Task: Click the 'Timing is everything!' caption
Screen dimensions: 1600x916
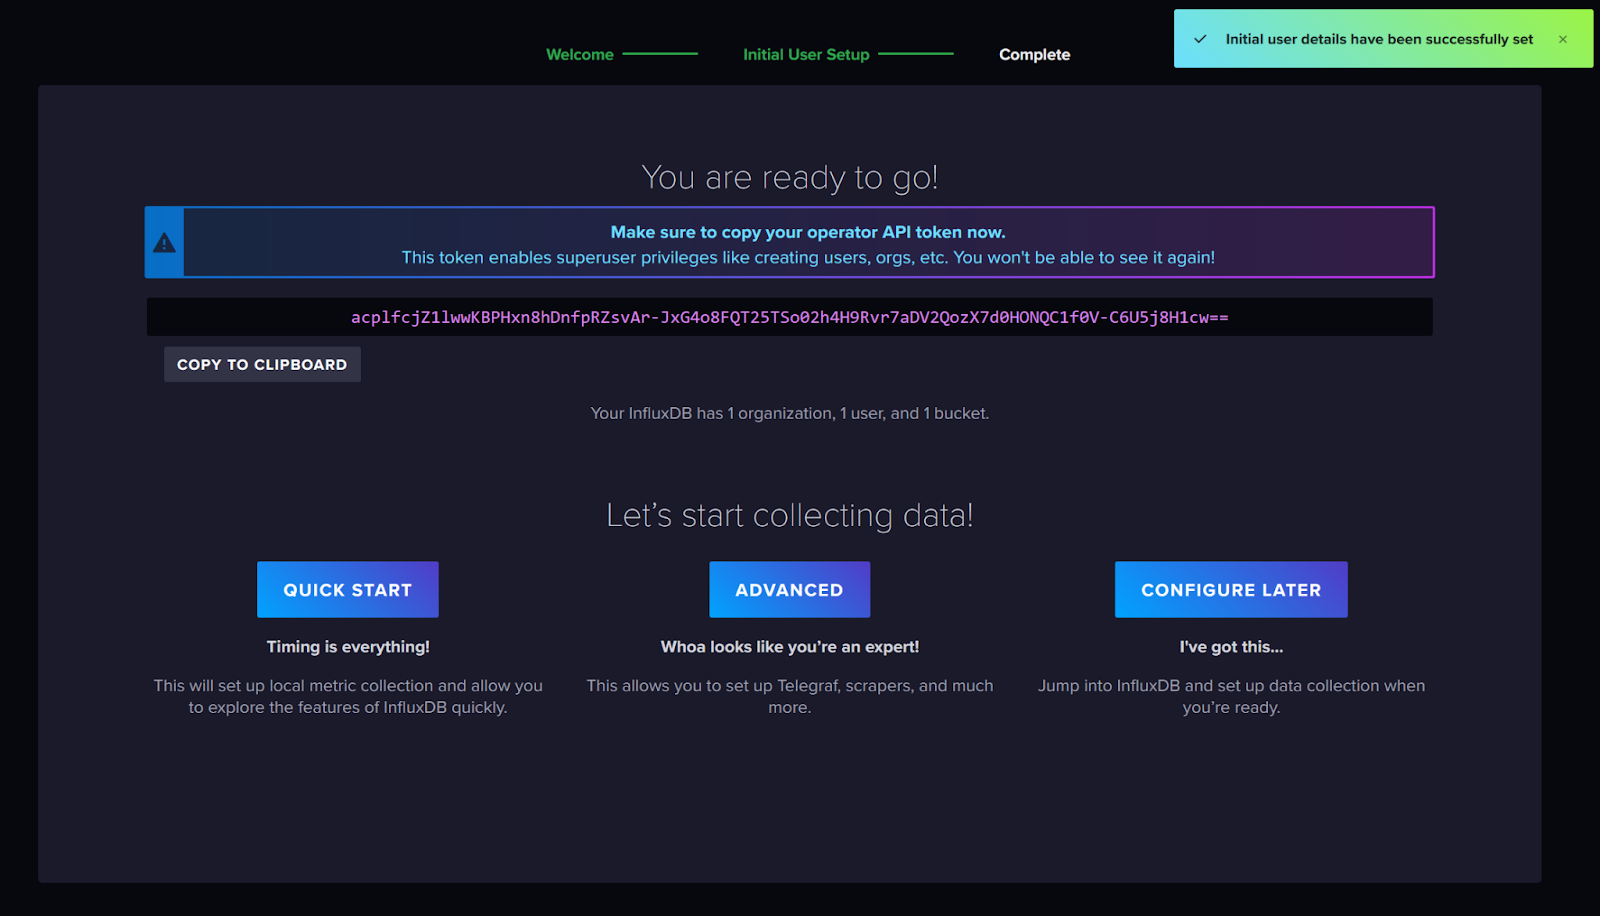Action: [x=348, y=647]
